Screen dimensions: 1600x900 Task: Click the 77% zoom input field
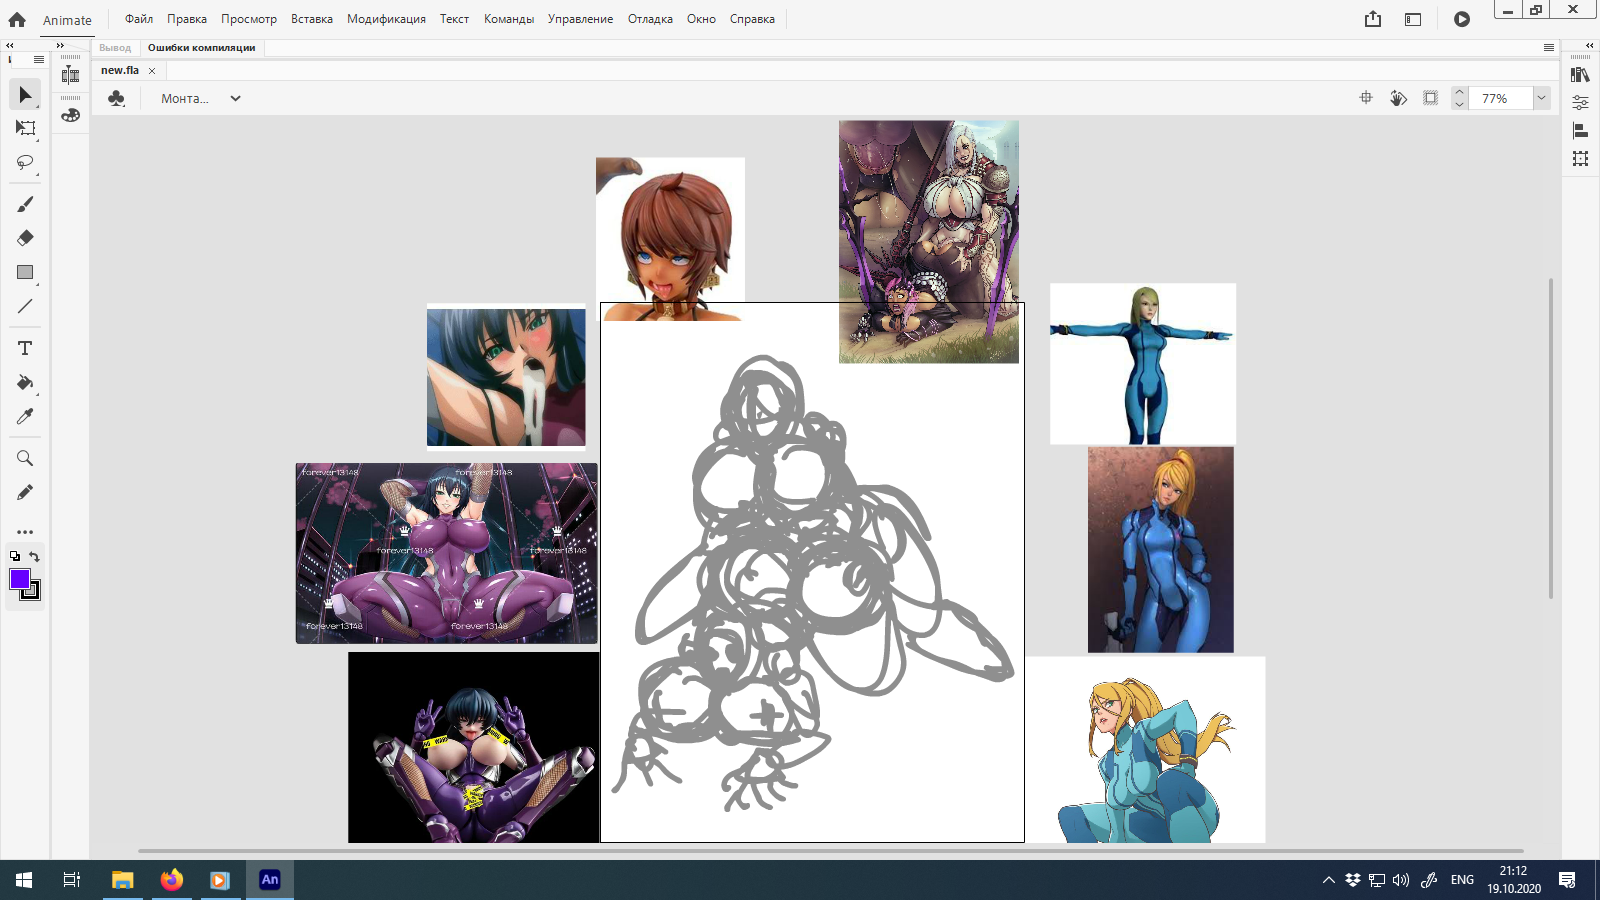click(1500, 98)
